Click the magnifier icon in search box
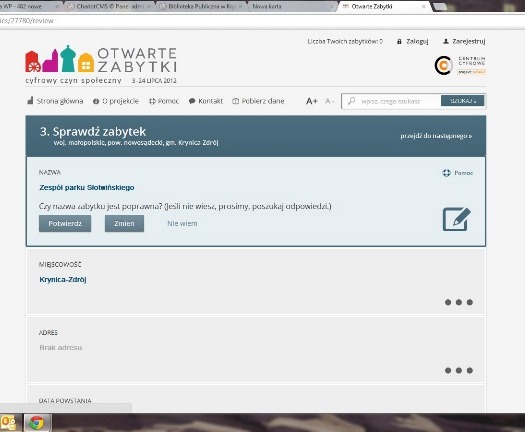The height and width of the screenshot is (432, 525). [x=351, y=101]
